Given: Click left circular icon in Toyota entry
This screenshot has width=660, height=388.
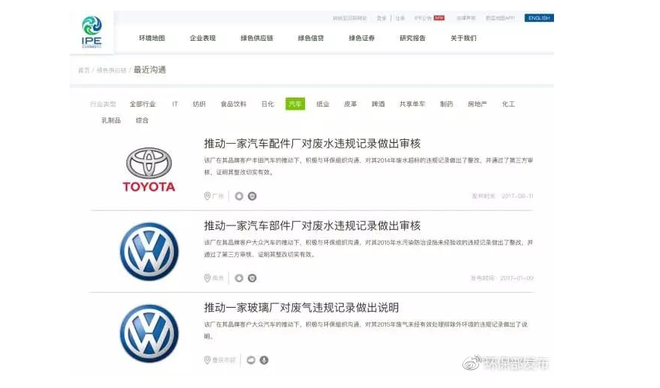Looking at the screenshot, I should point(239,196).
